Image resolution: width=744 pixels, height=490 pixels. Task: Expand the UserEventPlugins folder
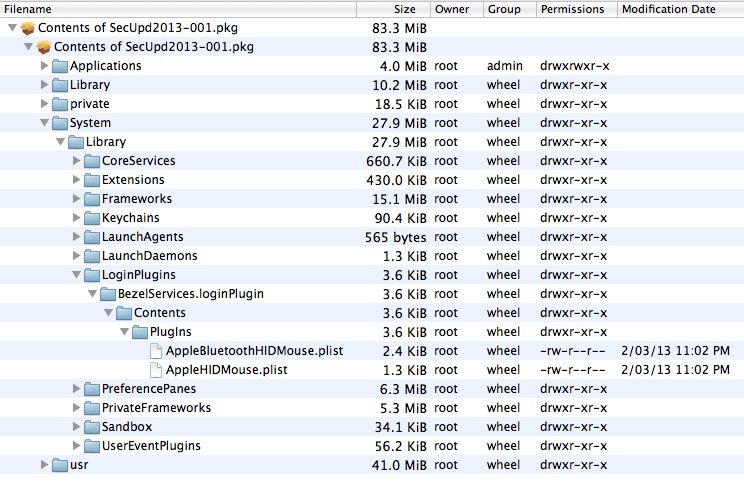click(x=77, y=445)
